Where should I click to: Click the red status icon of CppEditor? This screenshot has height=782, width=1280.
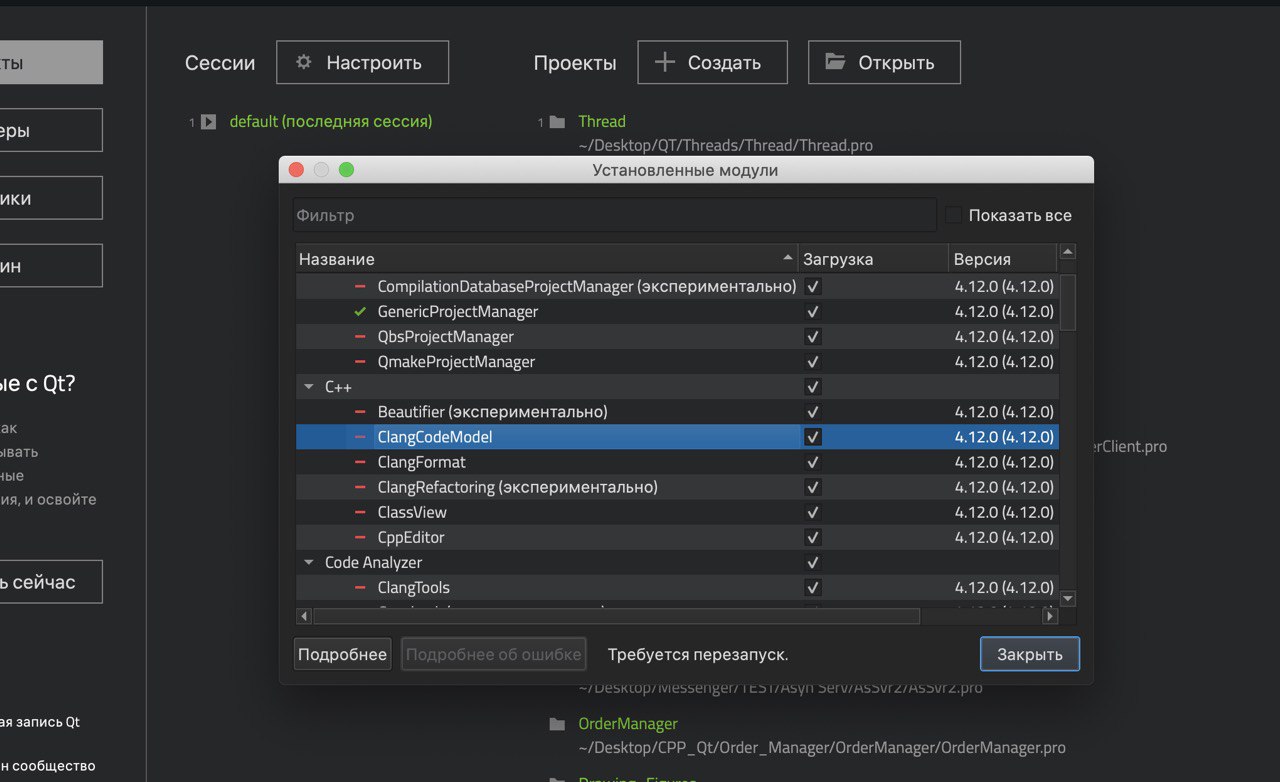click(360, 537)
